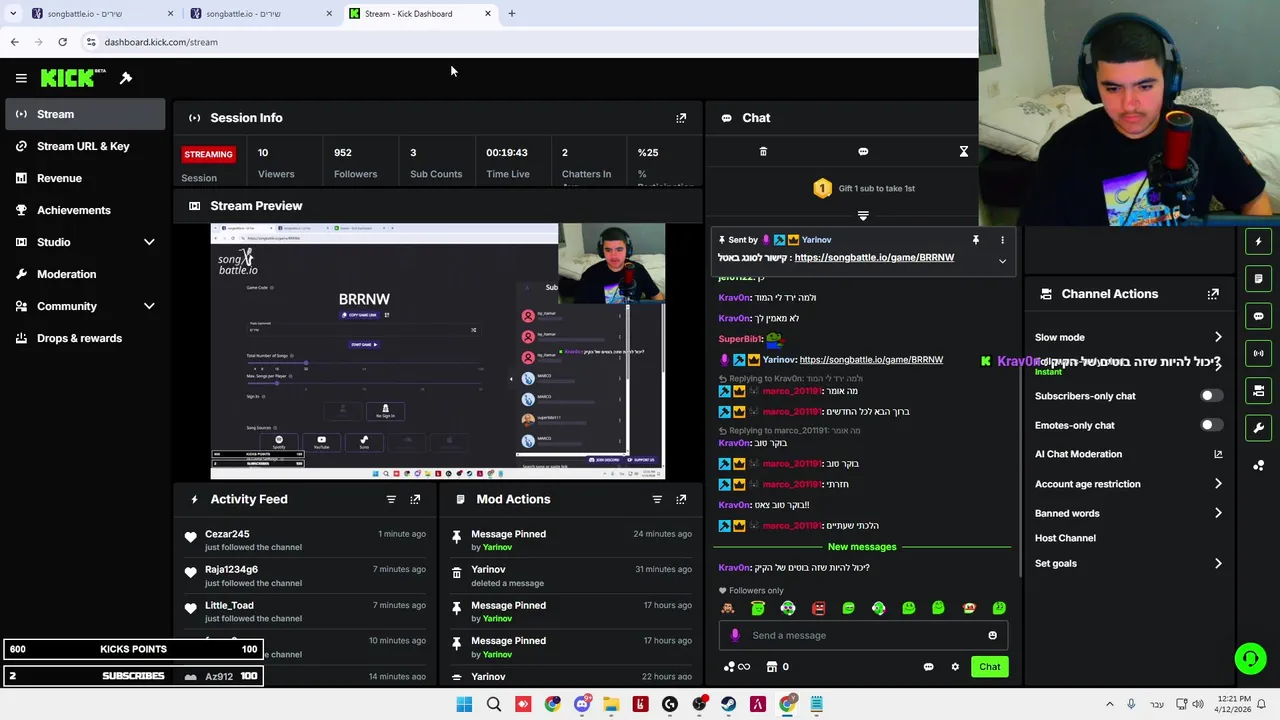Open the Chrome tab search dropdown
Screen dimensions: 1280x720
point(13,13)
